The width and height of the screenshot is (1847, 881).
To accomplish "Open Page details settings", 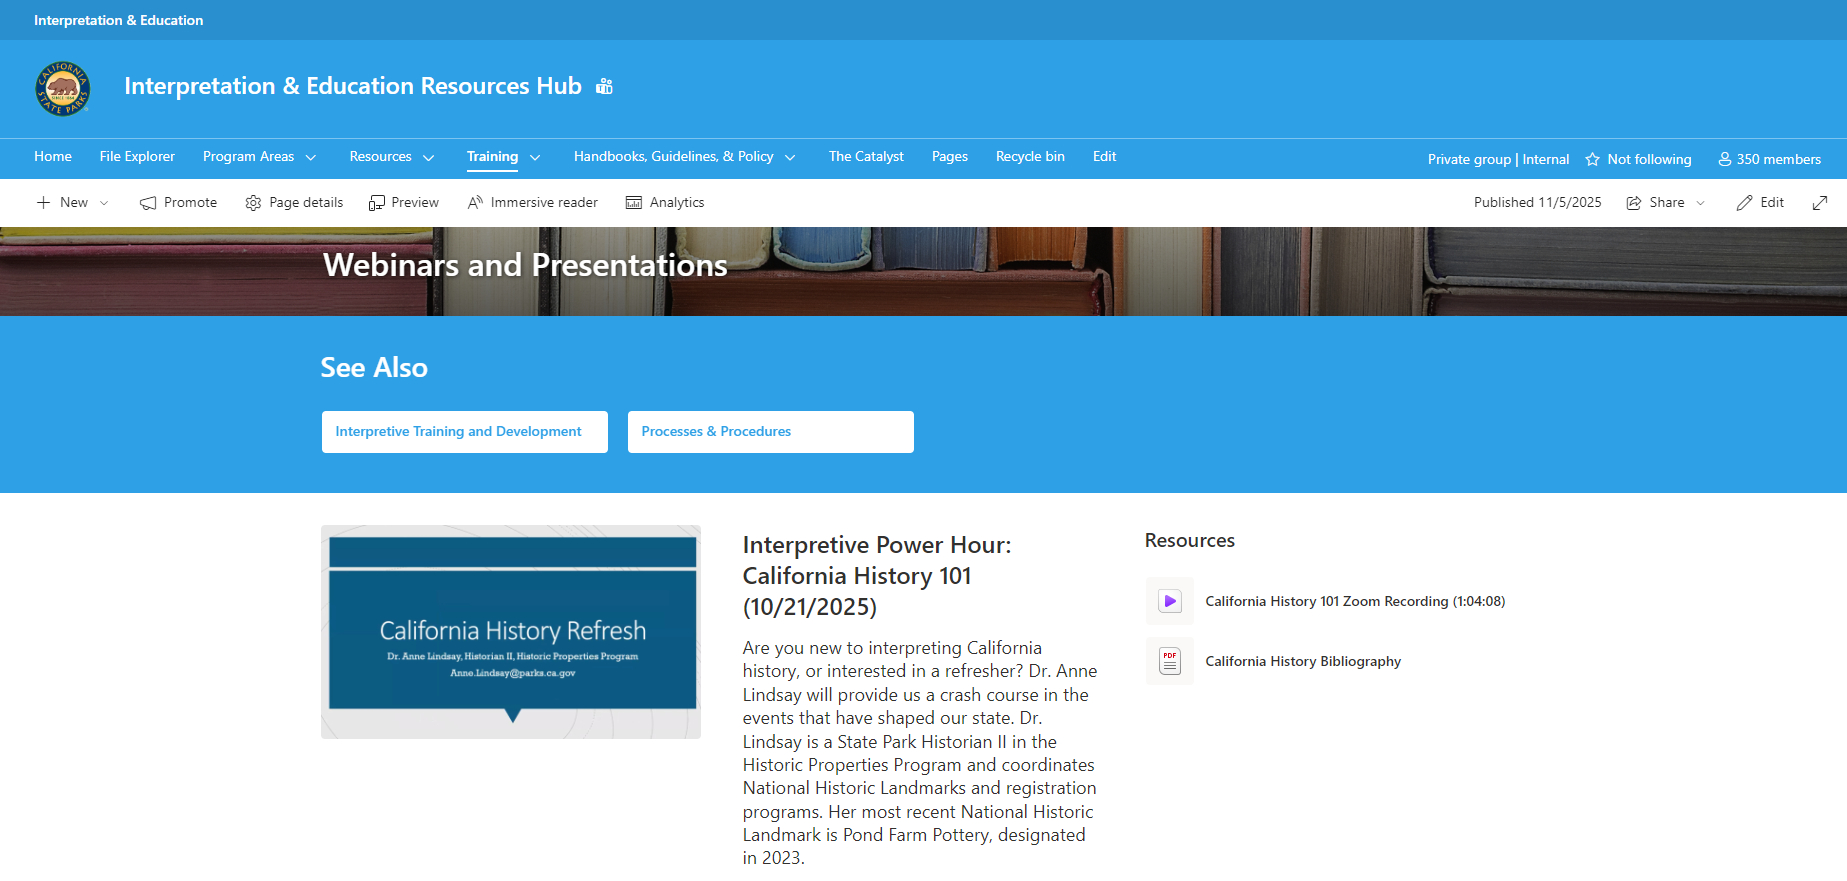I will pyautogui.click(x=294, y=203).
